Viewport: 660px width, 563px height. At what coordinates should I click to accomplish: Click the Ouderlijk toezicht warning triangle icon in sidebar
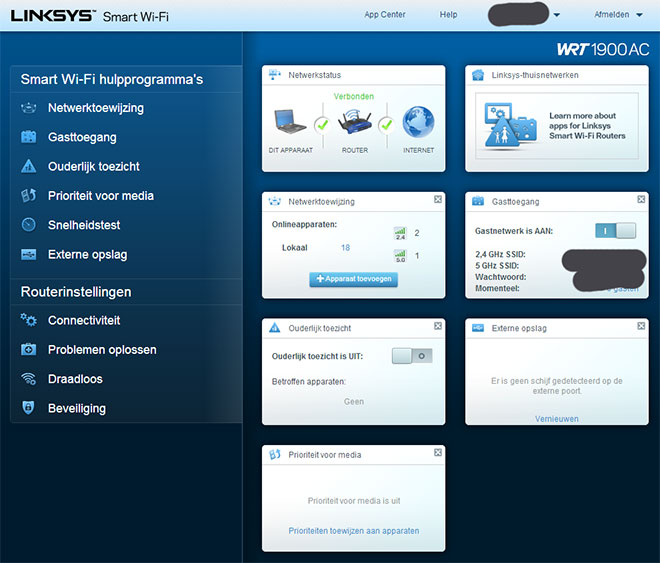[x=29, y=166]
